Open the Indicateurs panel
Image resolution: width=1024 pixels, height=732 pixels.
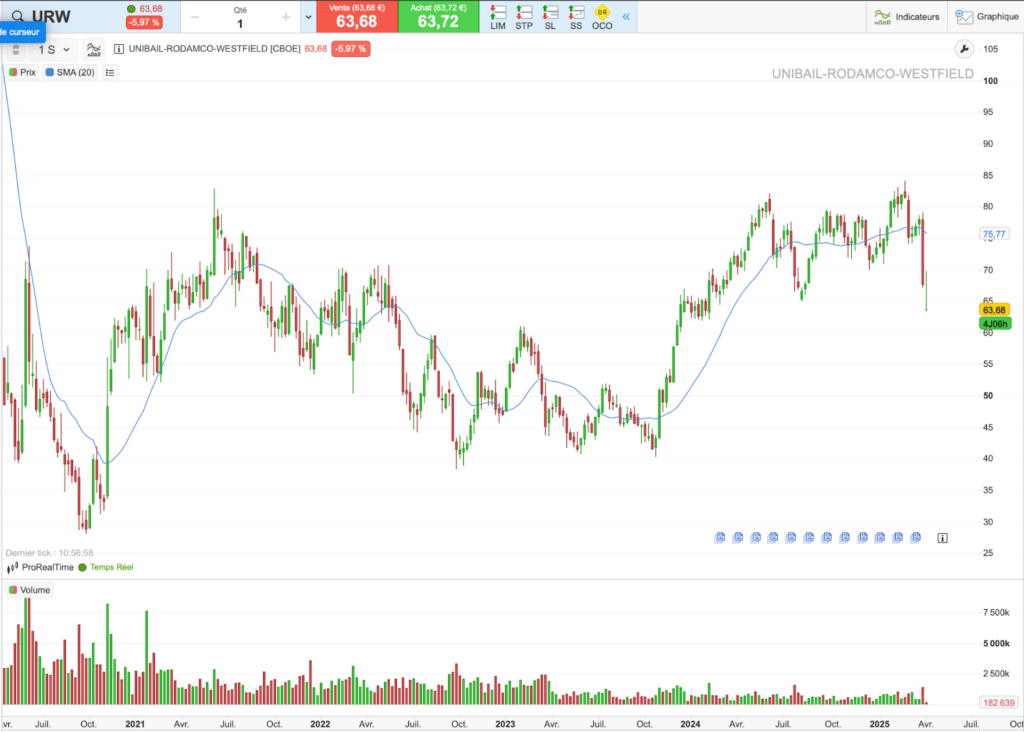906,17
